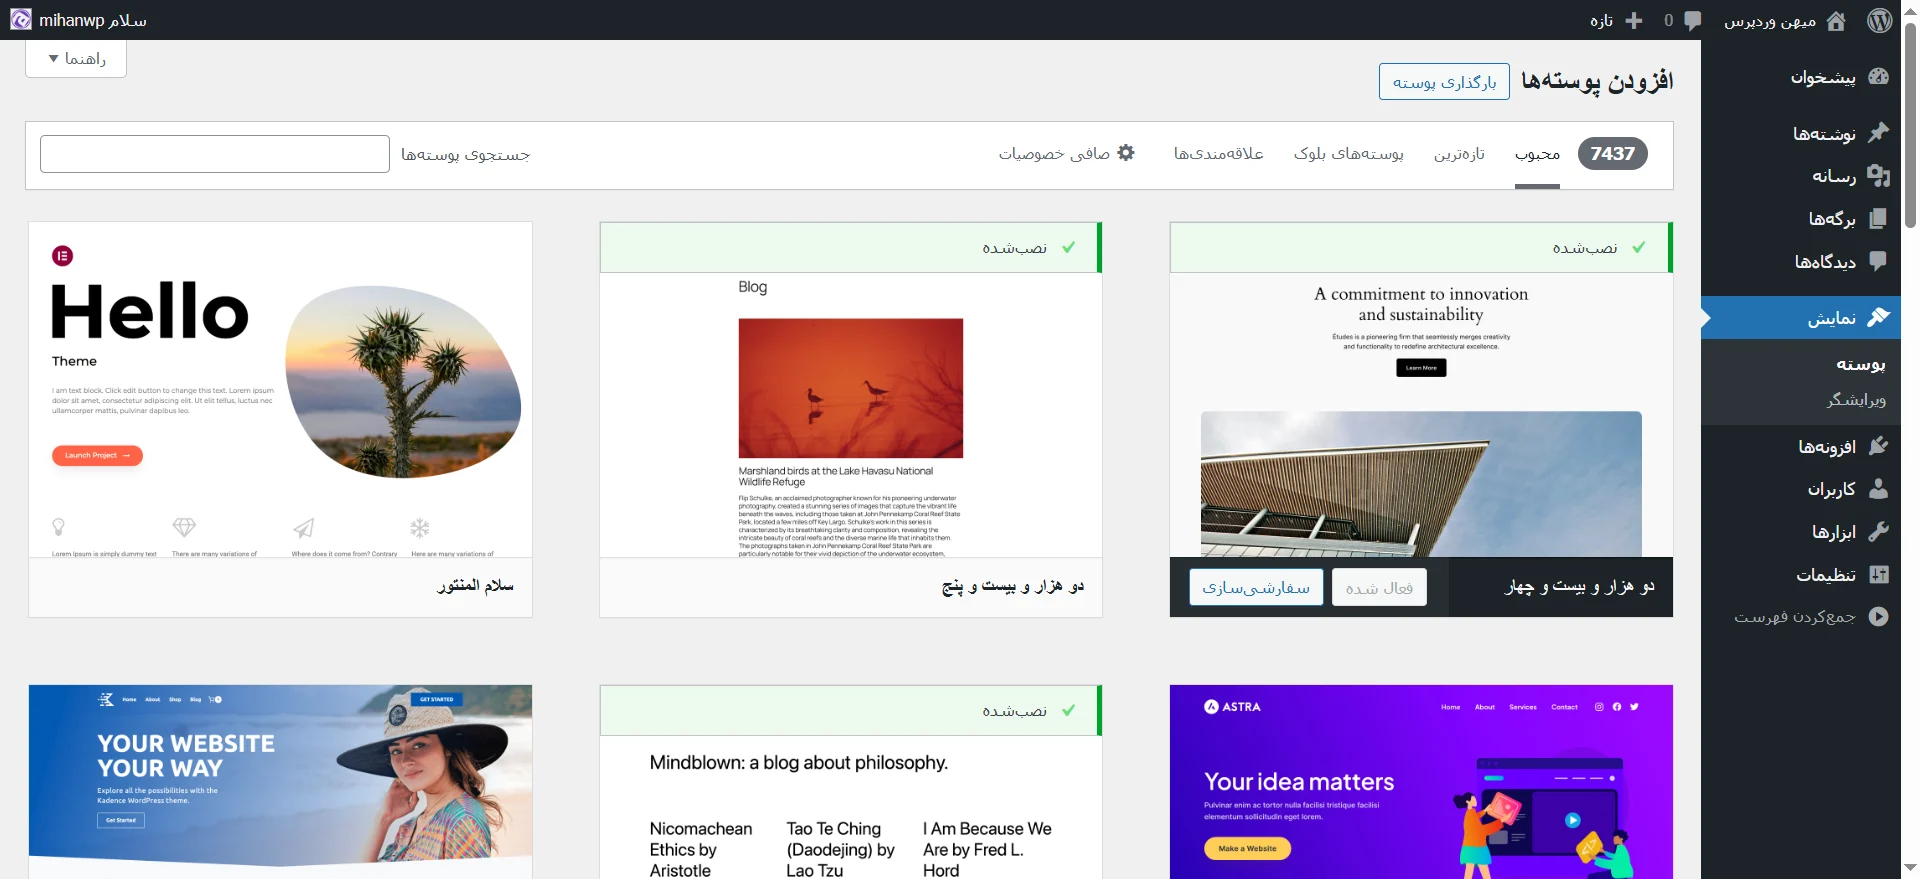The width and height of the screenshot is (1920, 879).
Task: Click the نمایش paintbrush icon
Action: pyautogui.click(x=1878, y=317)
